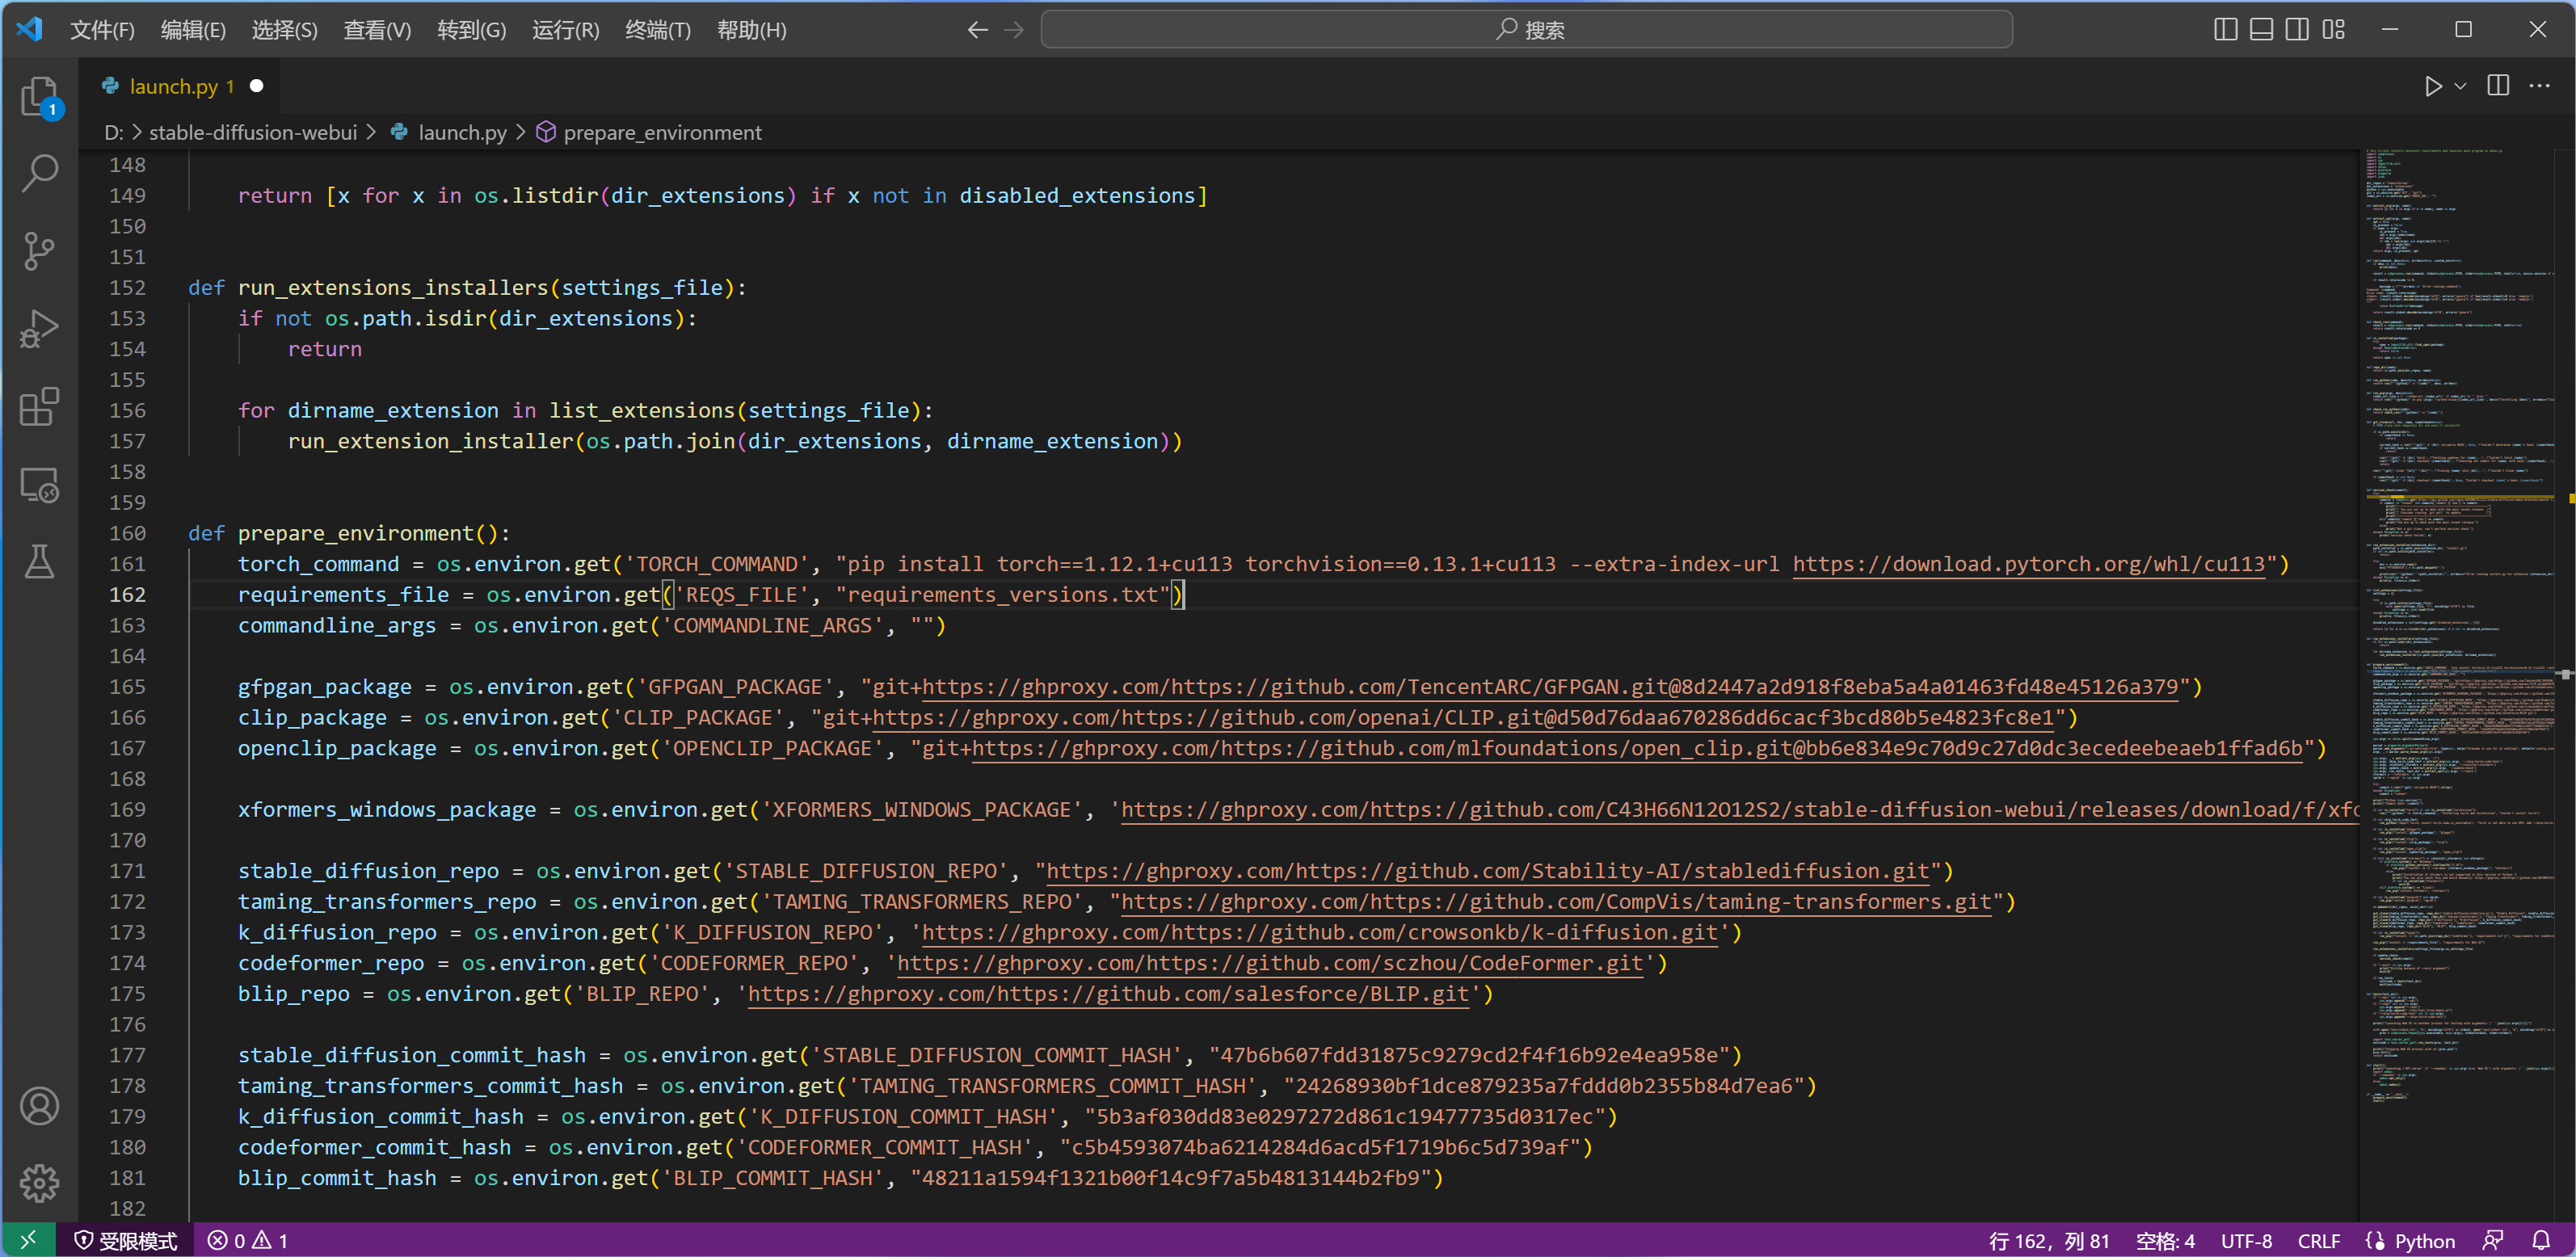Screen dimensions: 2576x1257
Task: Toggle the primary side bar layout button
Action: coord(2225,30)
